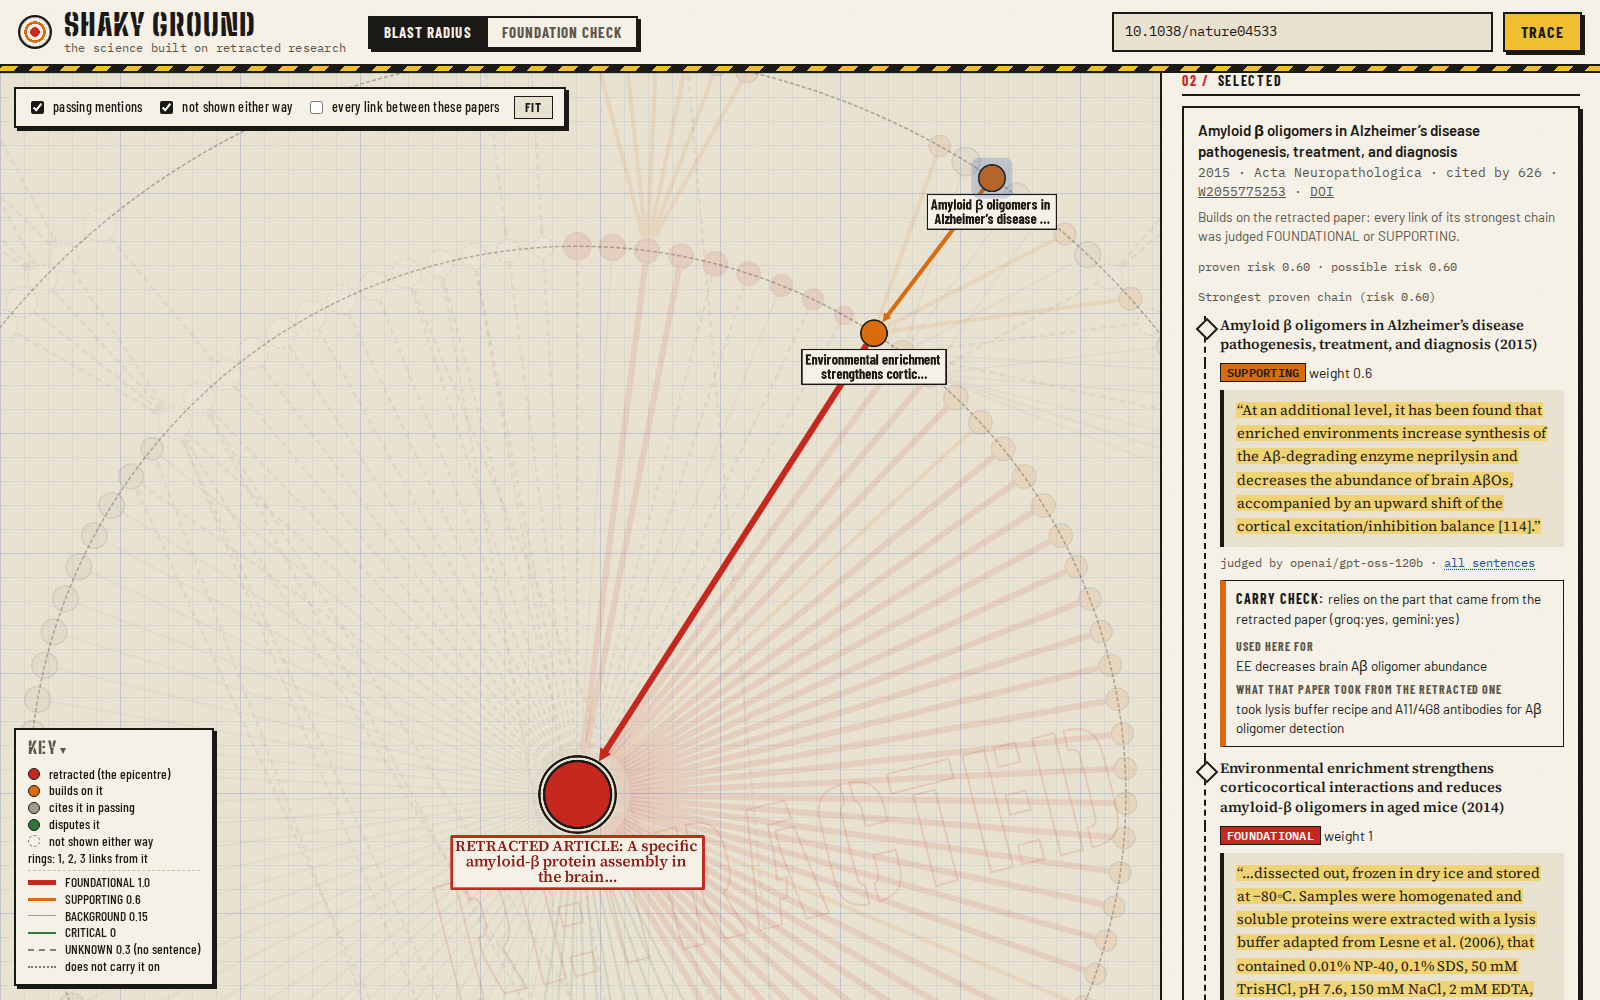This screenshot has height=1000, width=1600.
Task: Click the SUPPORTING 0.6 legend line
Action: (42, 900)
